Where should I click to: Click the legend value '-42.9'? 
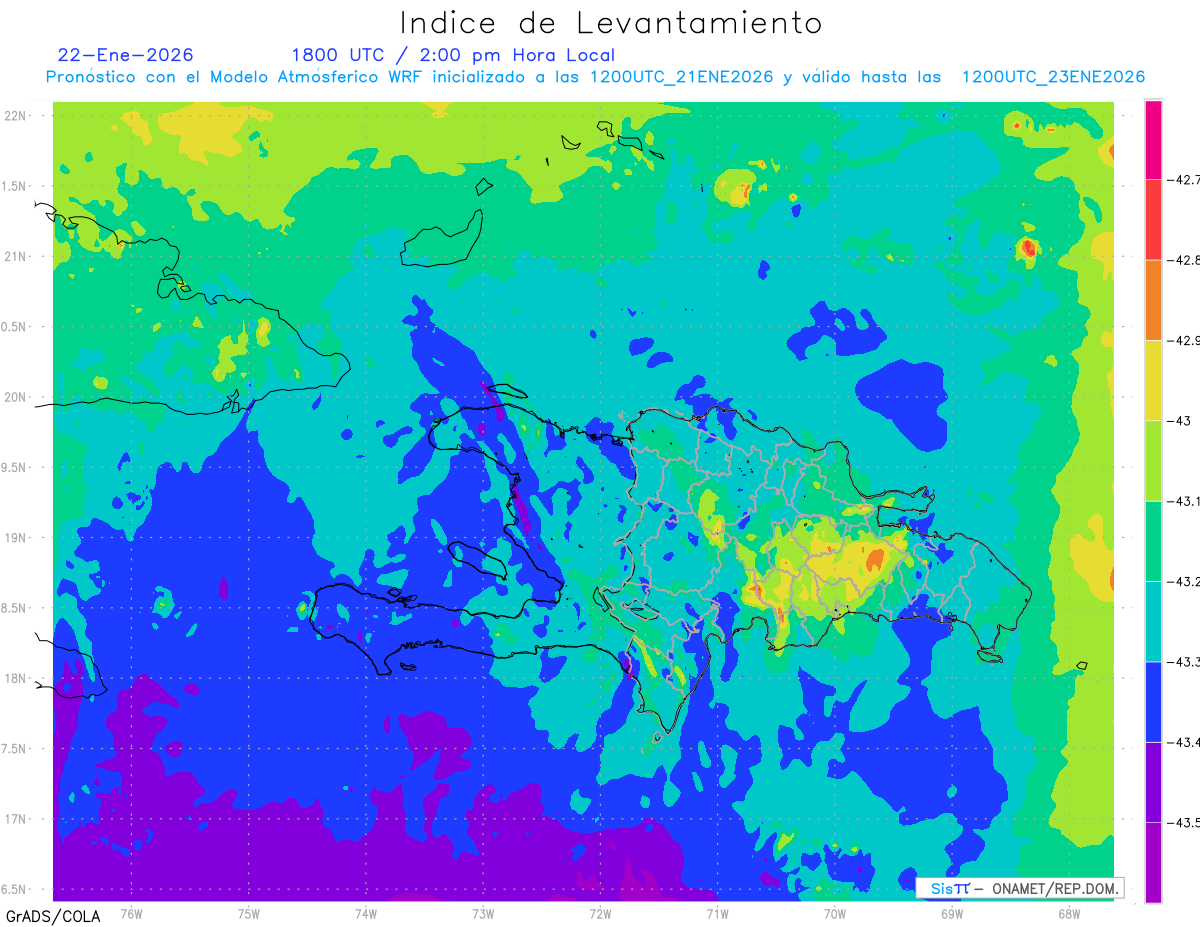pyautogui.click(x=1184, y=340)
